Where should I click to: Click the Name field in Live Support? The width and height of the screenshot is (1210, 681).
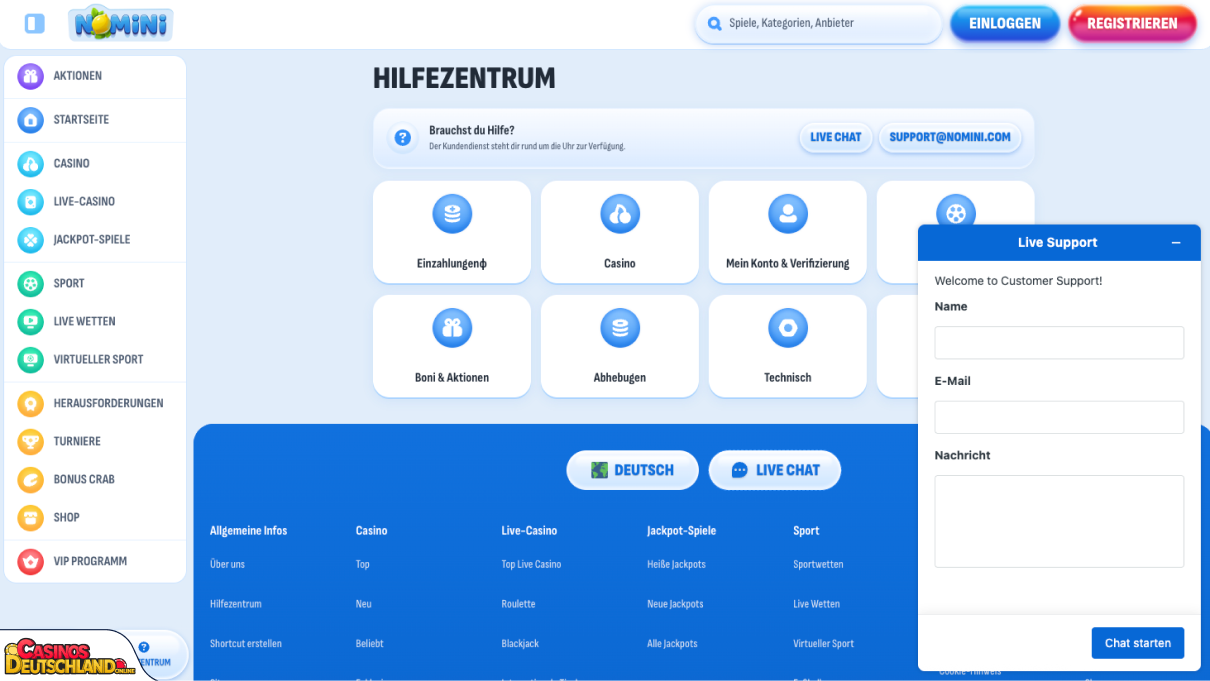click(x=1059, y=343)
